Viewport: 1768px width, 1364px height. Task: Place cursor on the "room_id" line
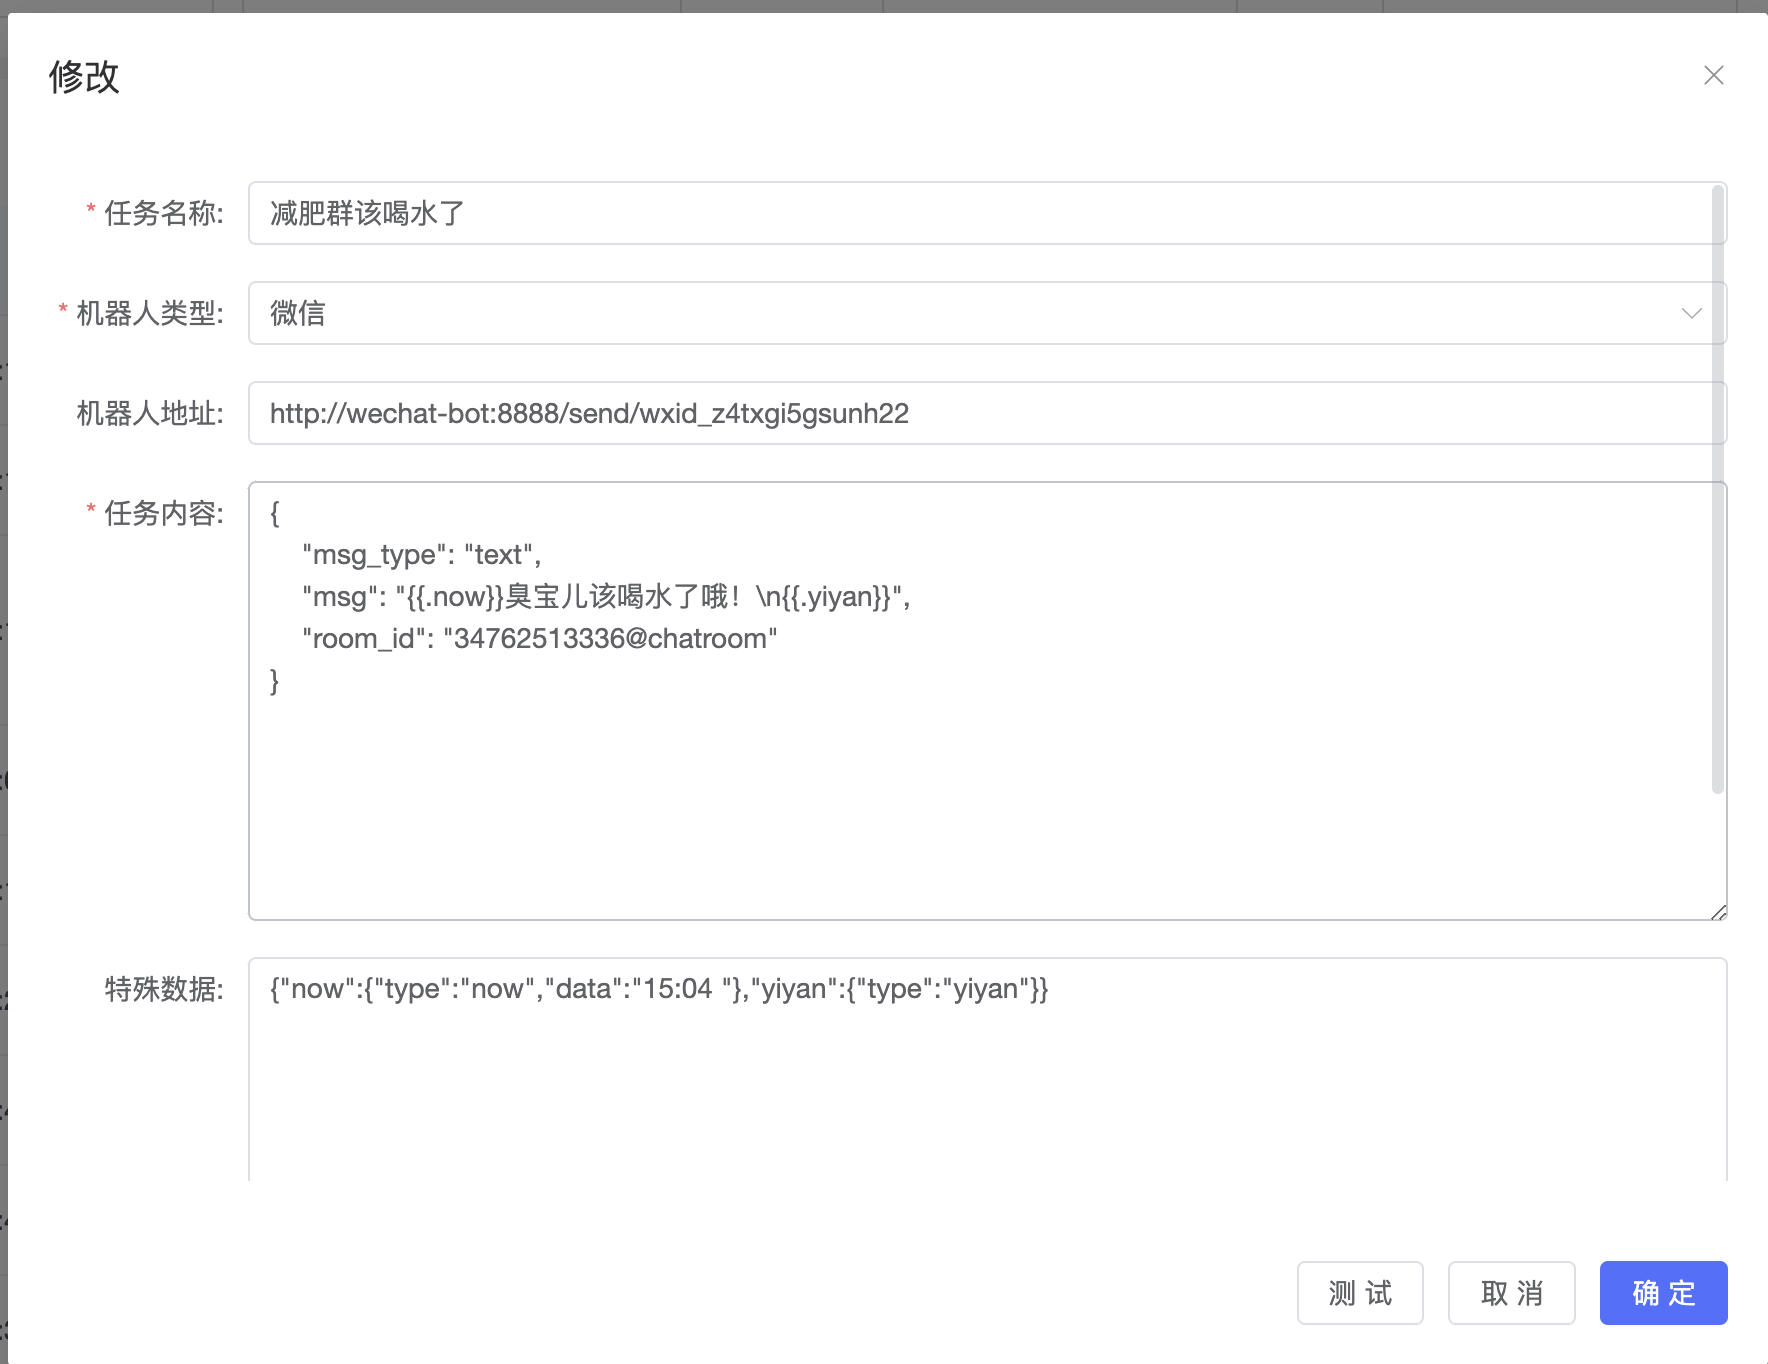pos(539,639)
